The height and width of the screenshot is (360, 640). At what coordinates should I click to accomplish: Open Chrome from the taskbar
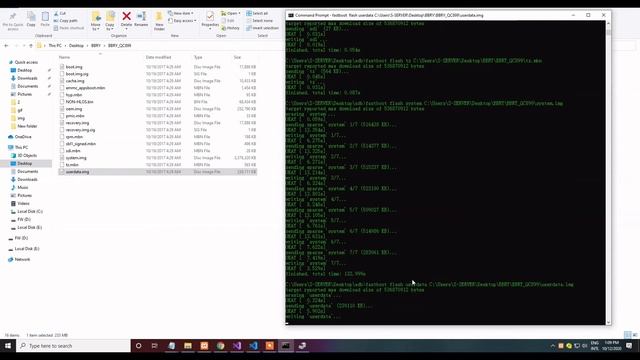220,346
